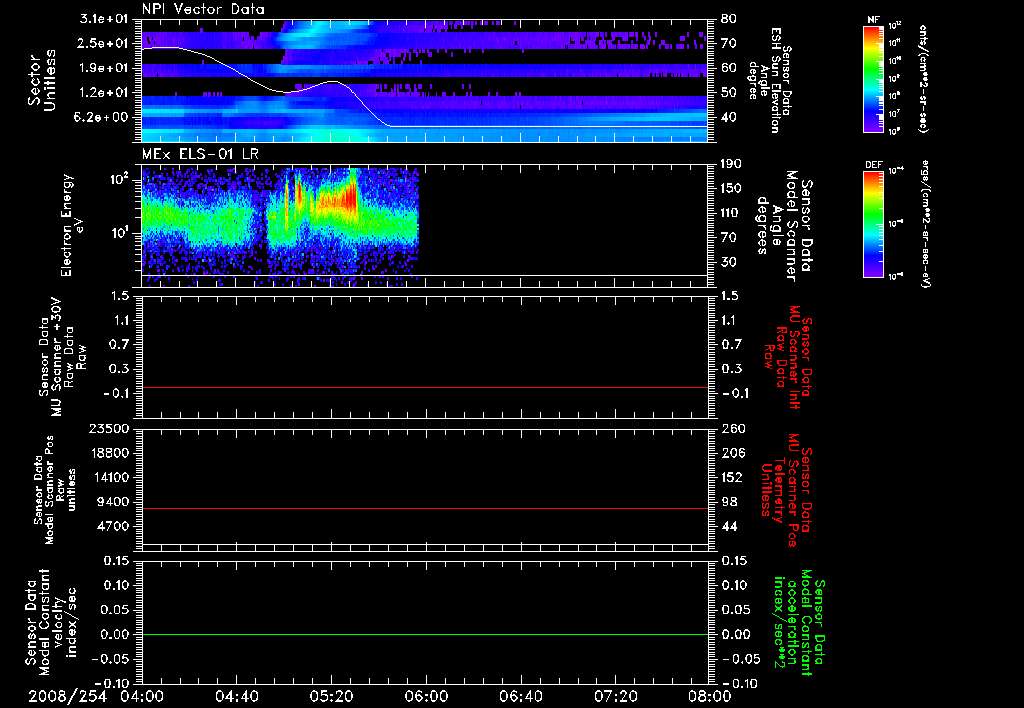The image size is (1024, 708).
Task: Click the 04:40 time axis label
Action: tap(236, 696)
